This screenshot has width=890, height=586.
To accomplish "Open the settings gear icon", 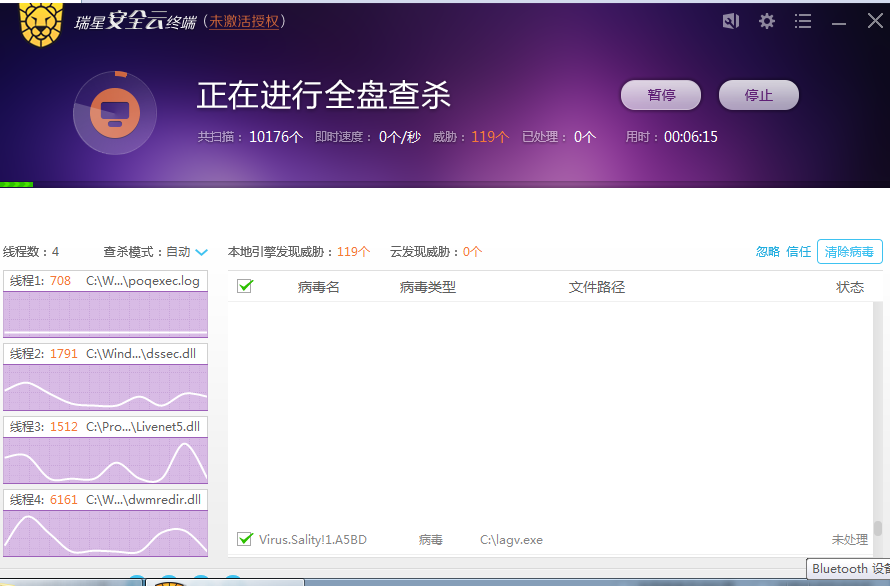I will 766,22.
